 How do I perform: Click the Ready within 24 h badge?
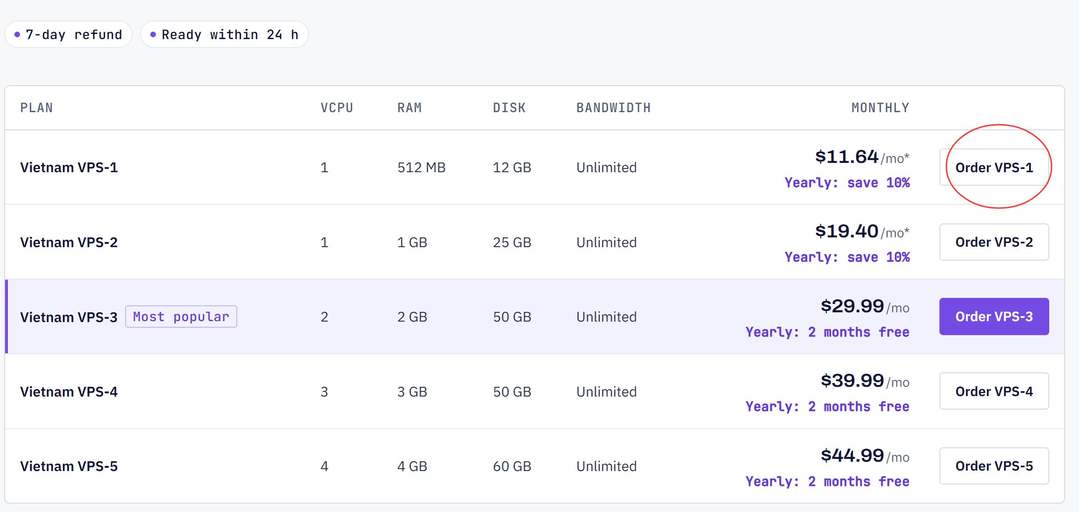coord(224,34)
